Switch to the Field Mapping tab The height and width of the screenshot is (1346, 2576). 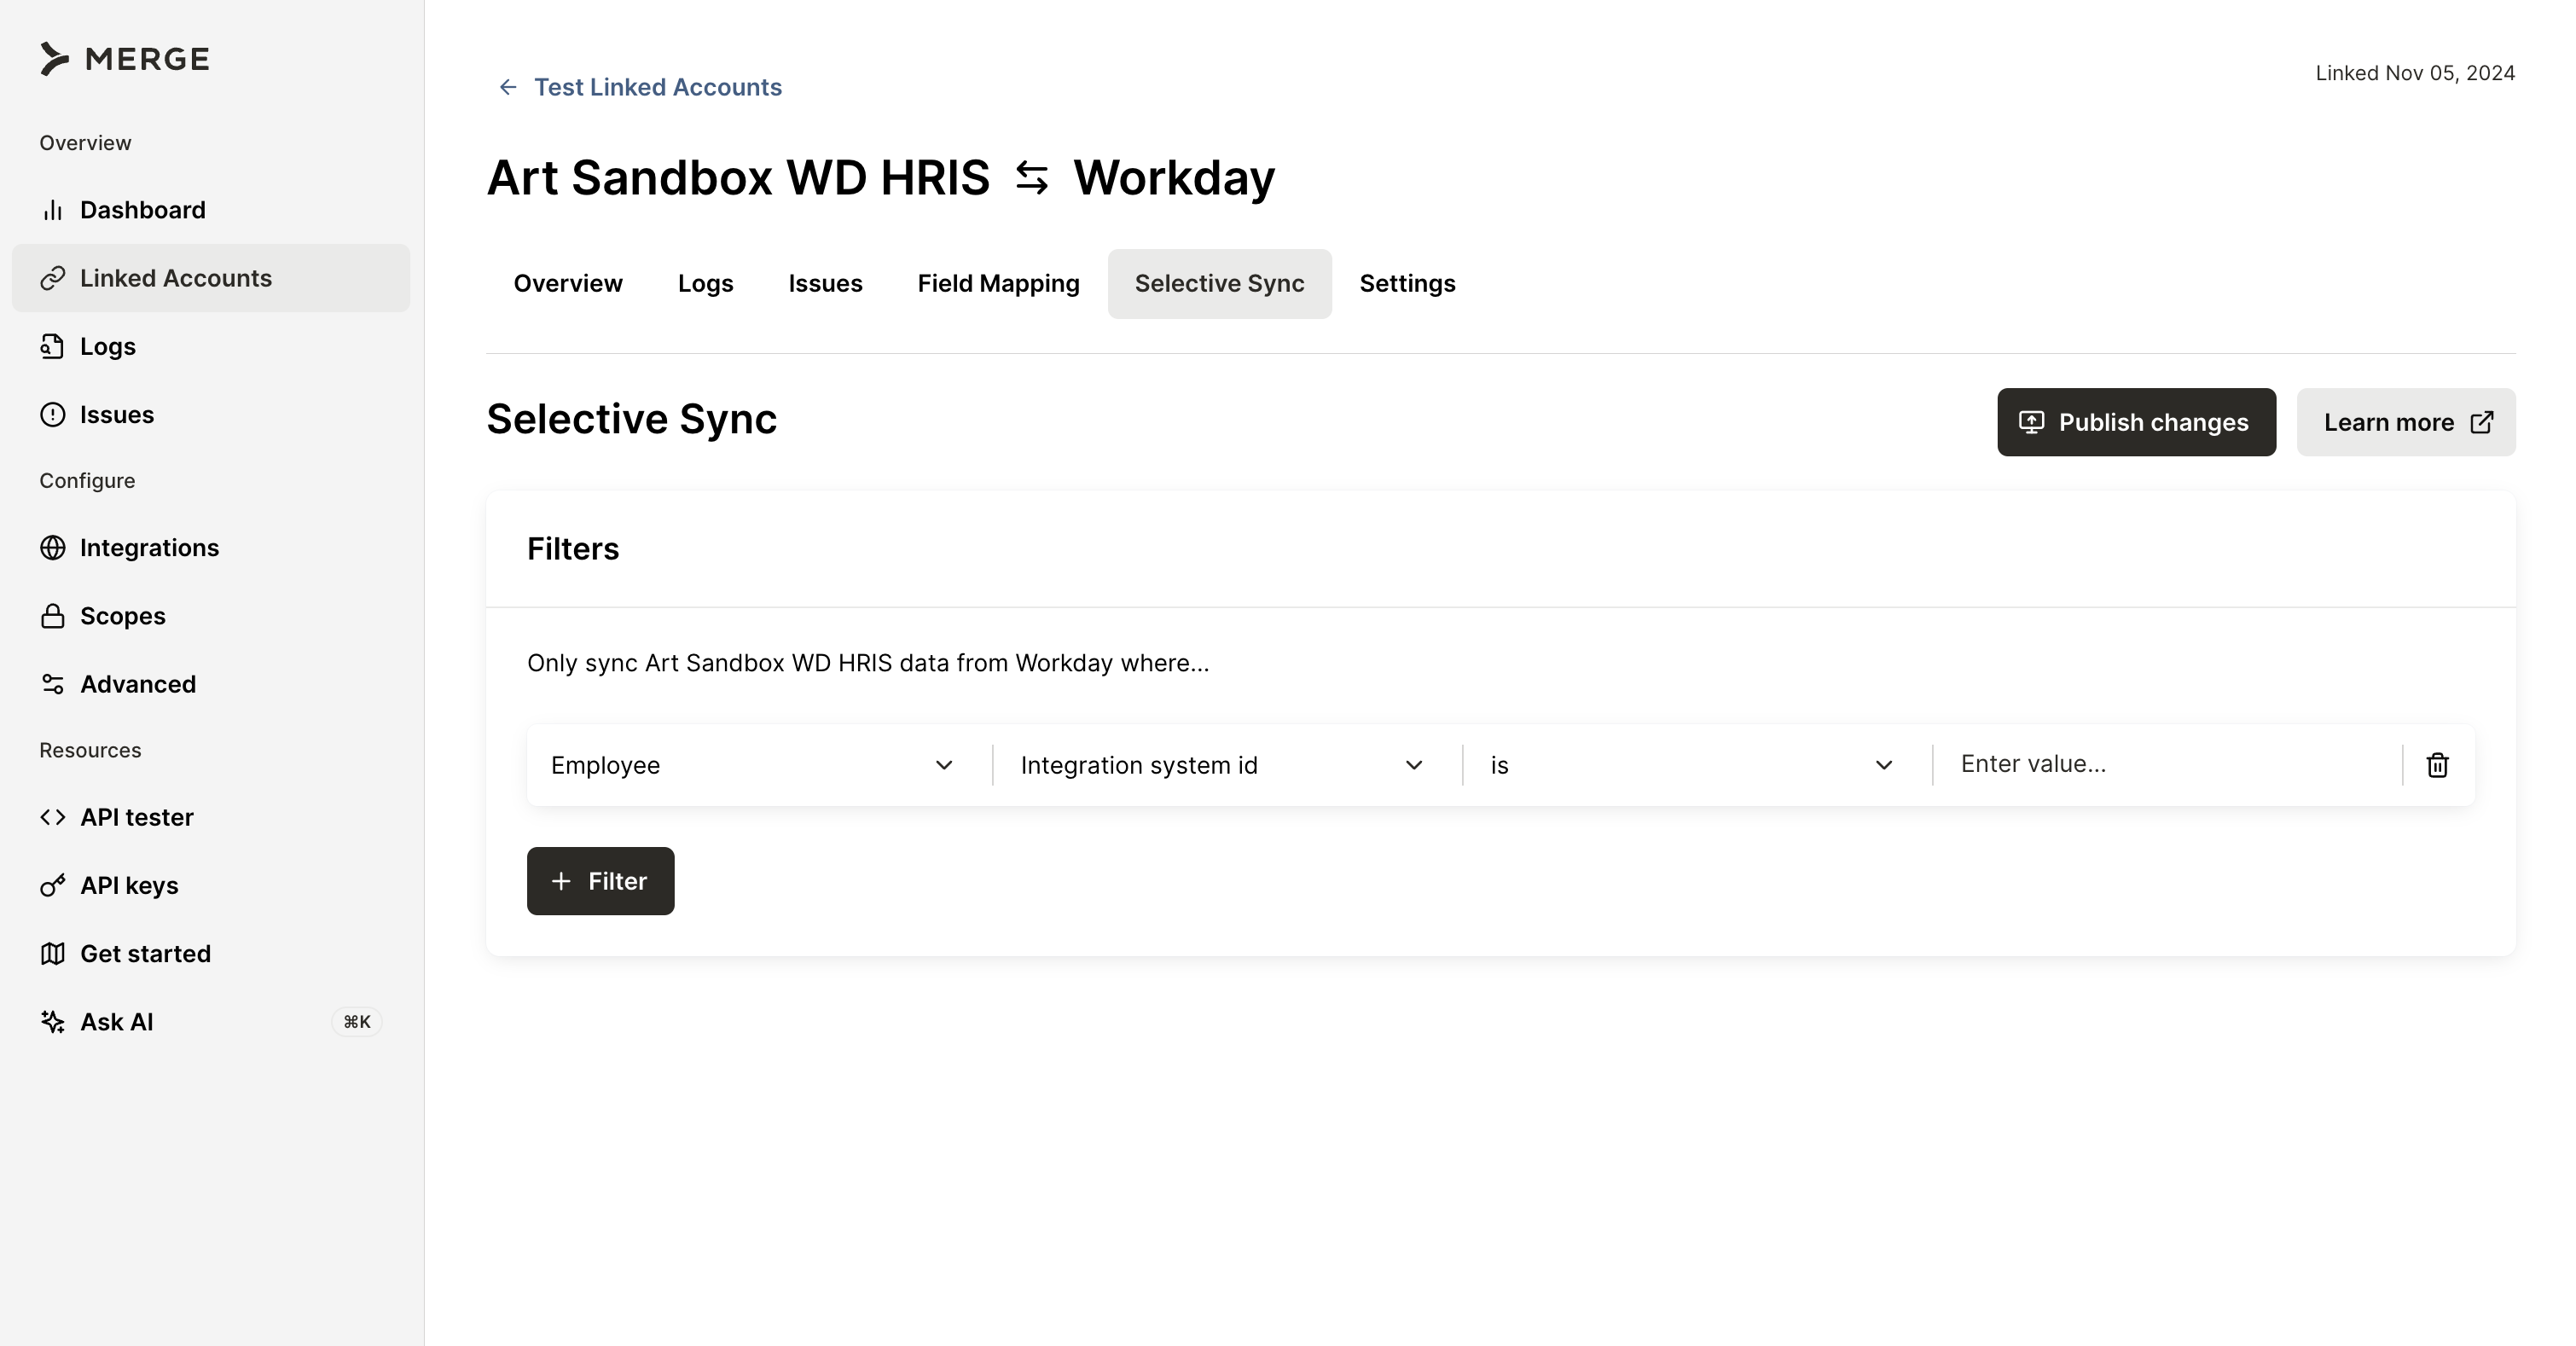[x=998, y=284]
